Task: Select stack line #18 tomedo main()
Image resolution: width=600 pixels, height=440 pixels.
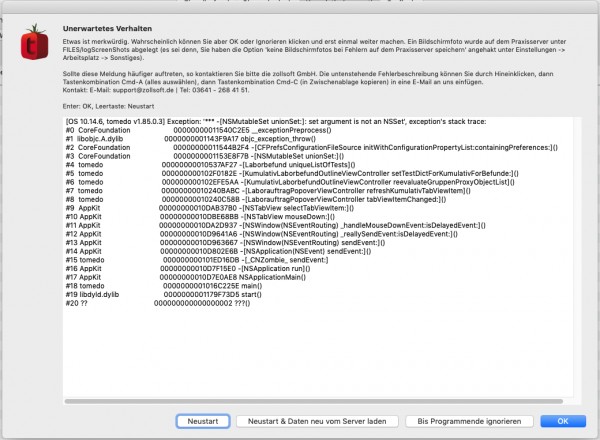Action: 164,286
